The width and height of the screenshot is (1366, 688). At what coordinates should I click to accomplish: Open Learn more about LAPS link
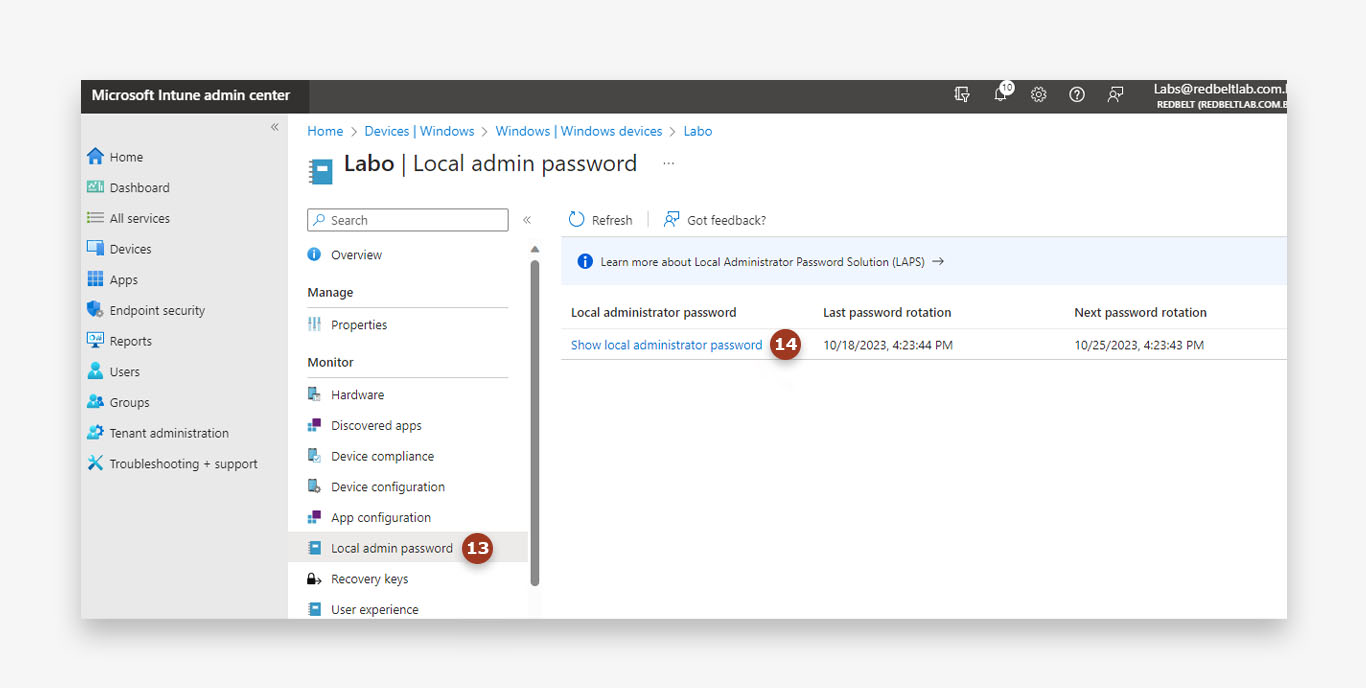(772, 262)
